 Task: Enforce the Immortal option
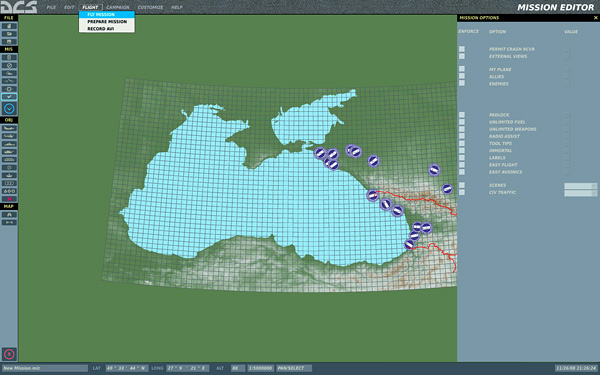tap(462, 150)
